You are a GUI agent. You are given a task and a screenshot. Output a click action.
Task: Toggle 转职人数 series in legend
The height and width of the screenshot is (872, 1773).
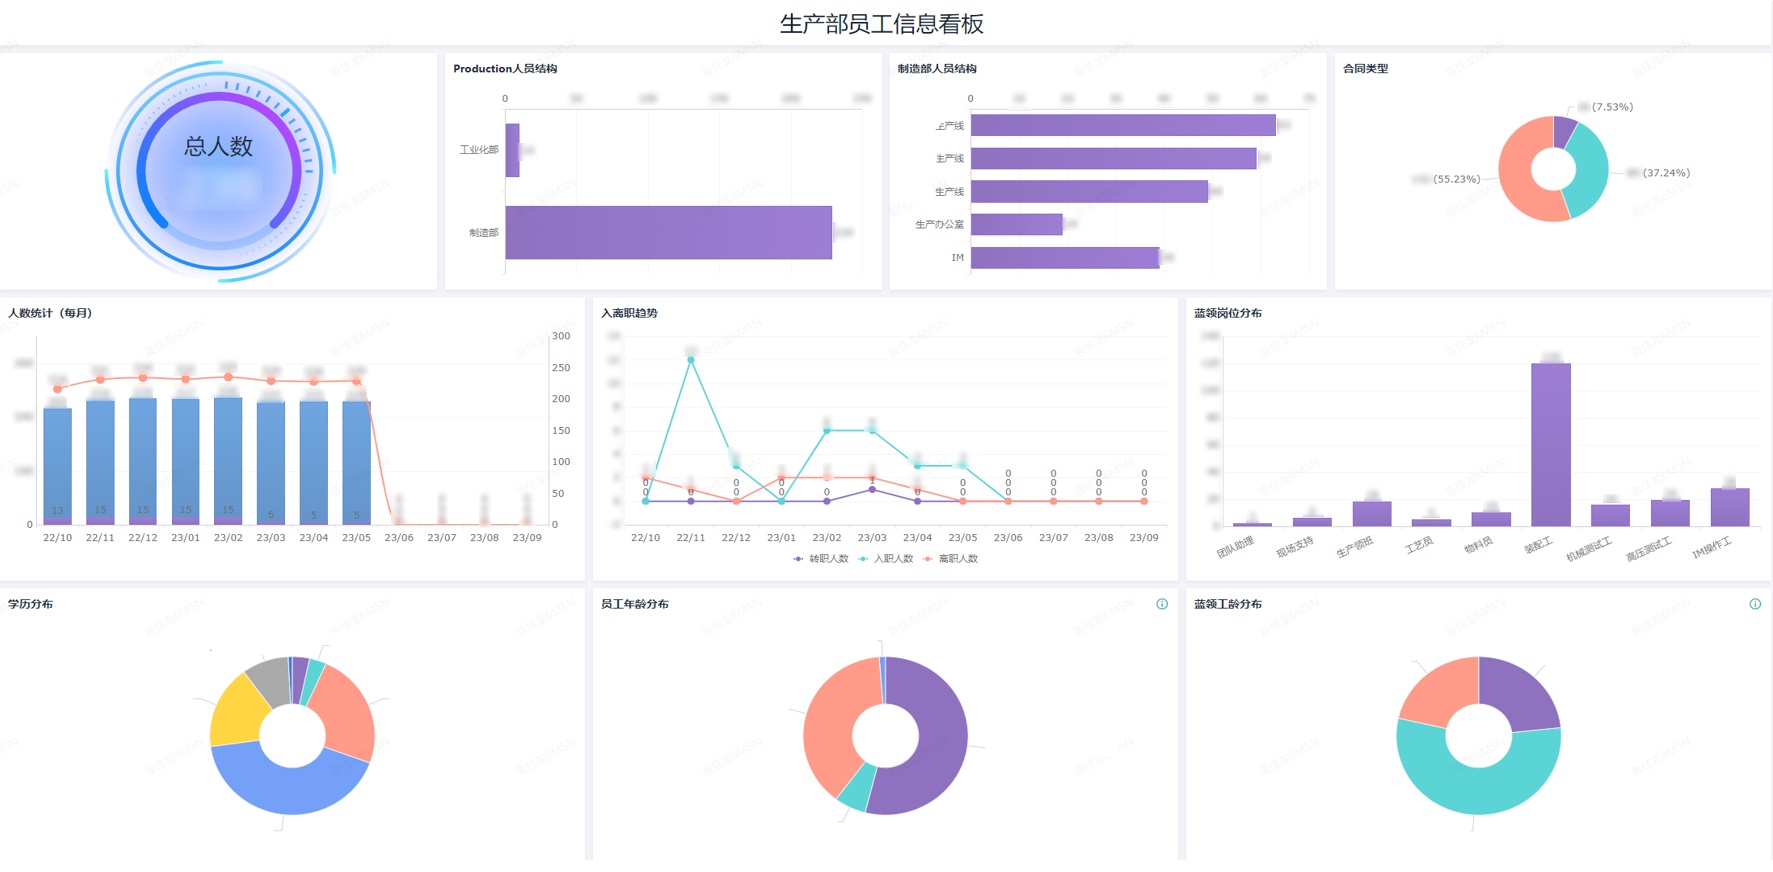pyautogui.click(x=821, y=559)
